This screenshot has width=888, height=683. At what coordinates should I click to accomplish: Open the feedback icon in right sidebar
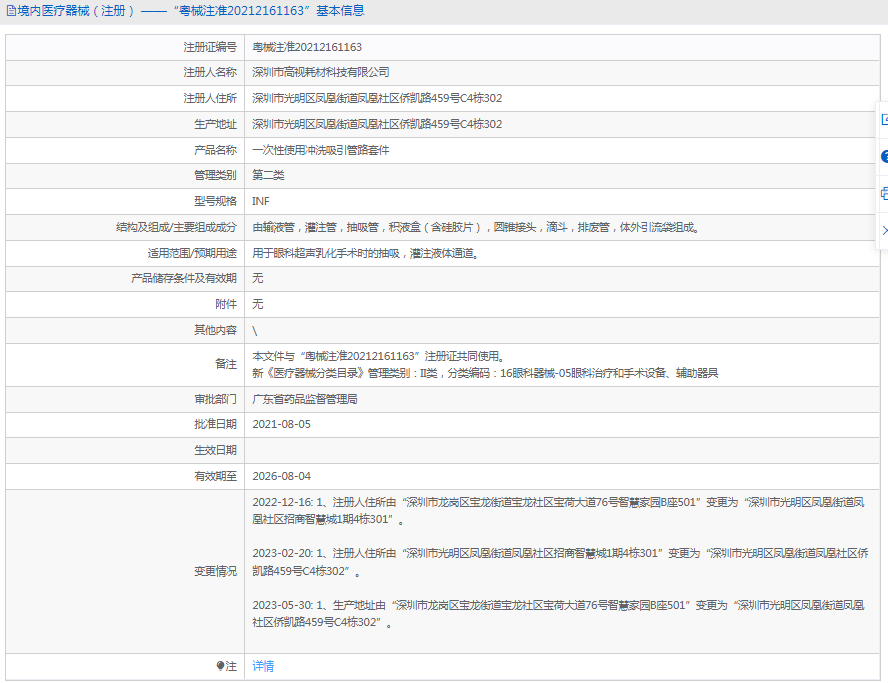point(884,120)
